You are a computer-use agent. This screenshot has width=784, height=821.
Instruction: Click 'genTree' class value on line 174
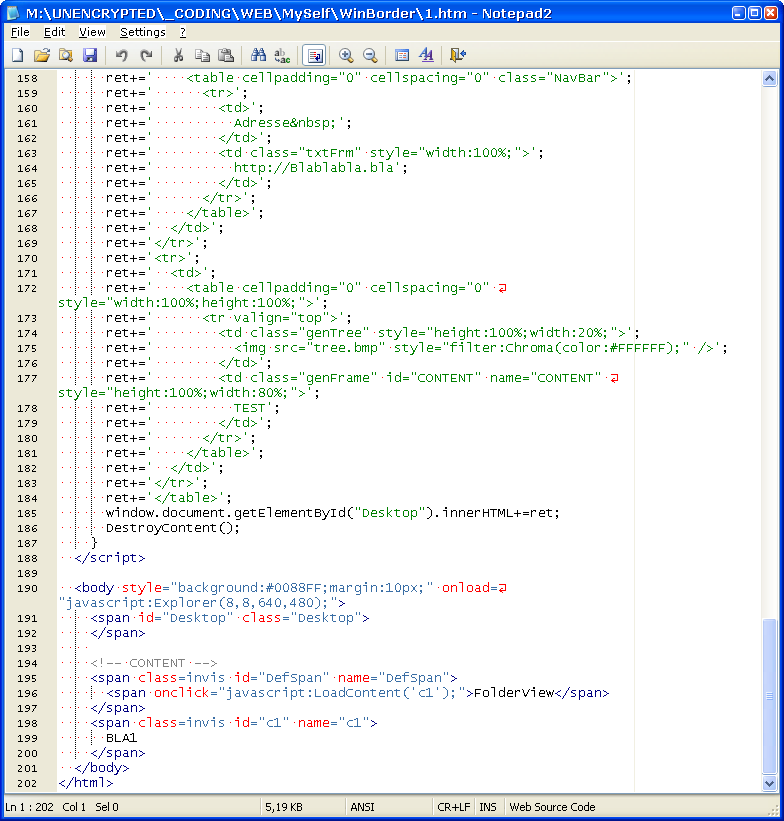[x=333, y=332]
